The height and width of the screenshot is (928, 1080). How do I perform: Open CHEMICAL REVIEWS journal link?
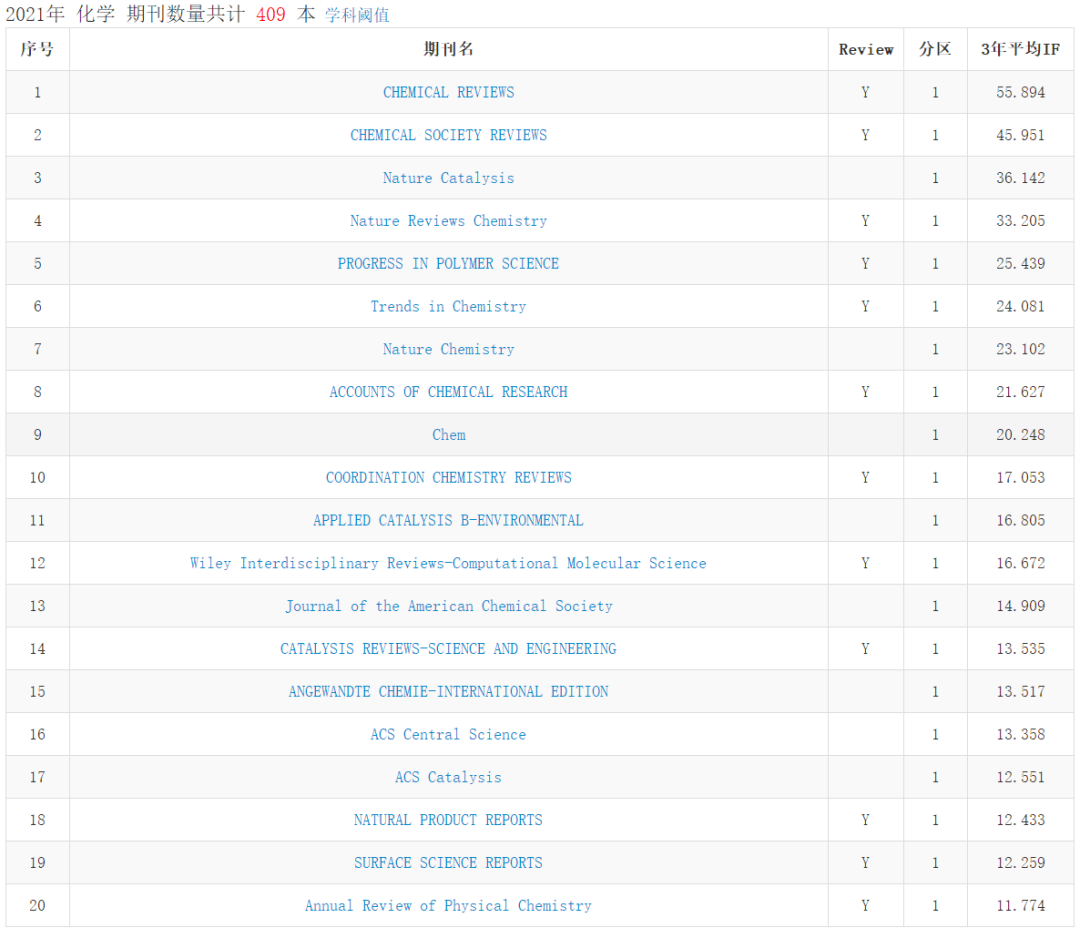(448, 92)
